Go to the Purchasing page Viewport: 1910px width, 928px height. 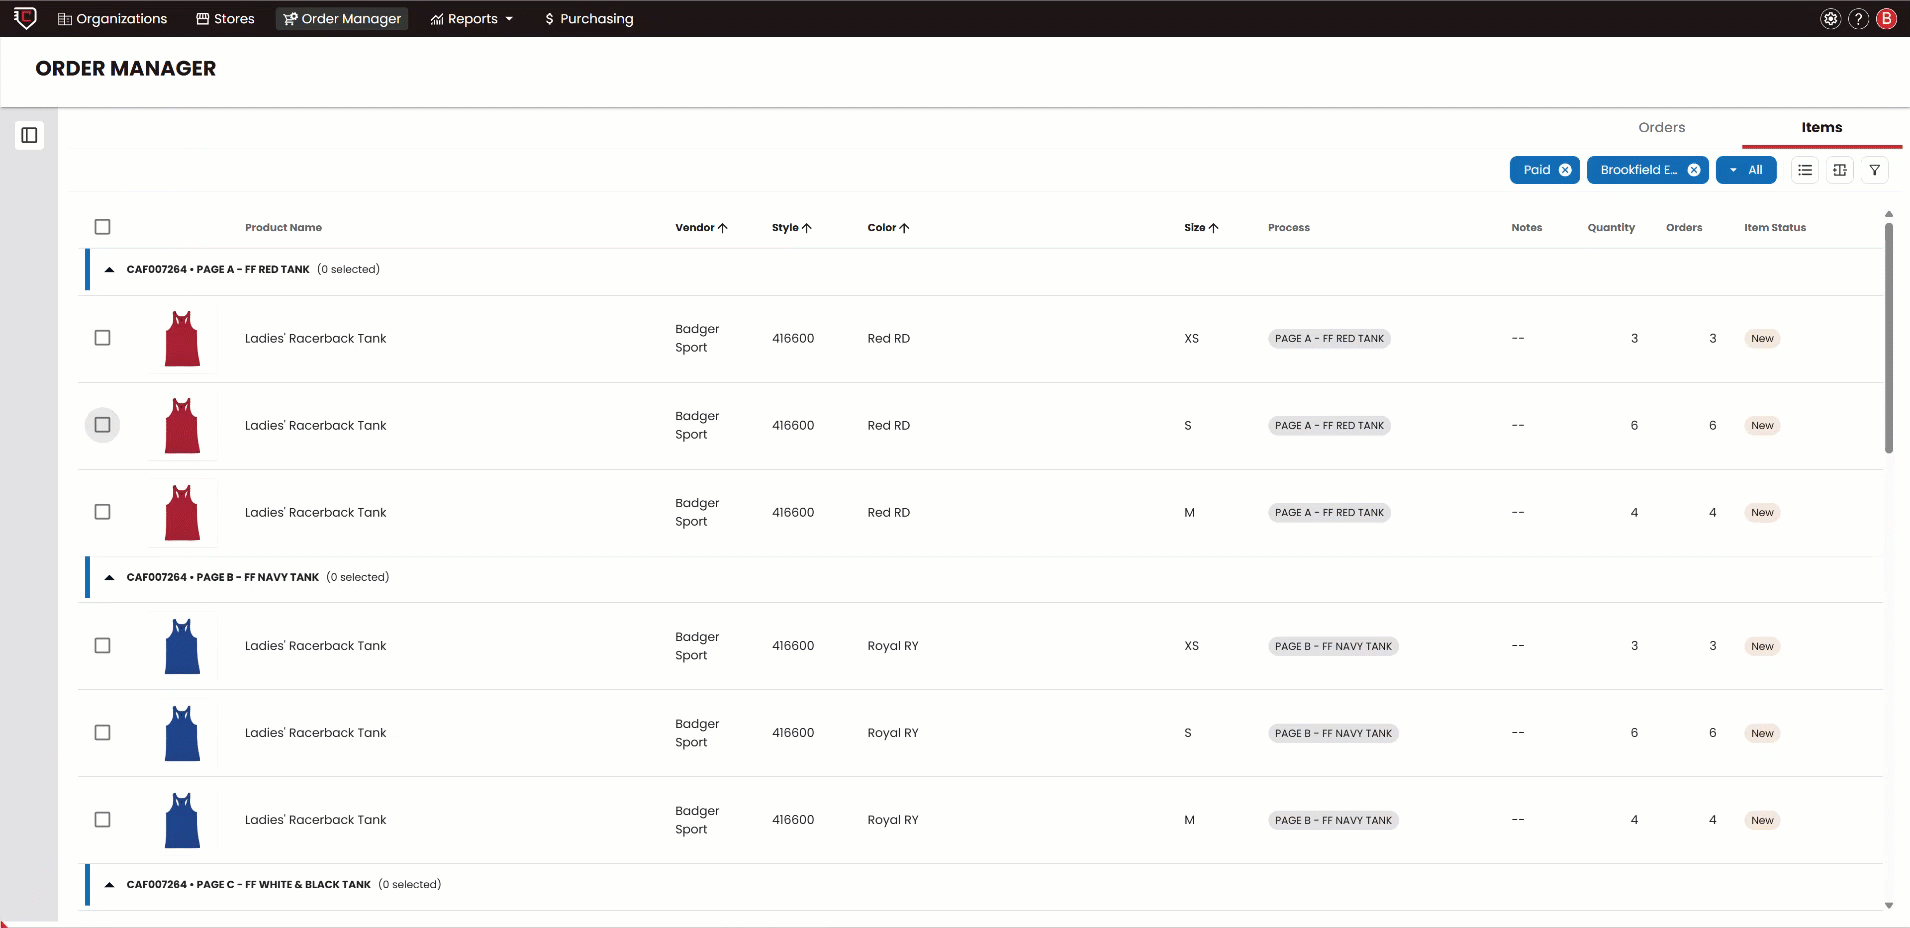point(588,19)
